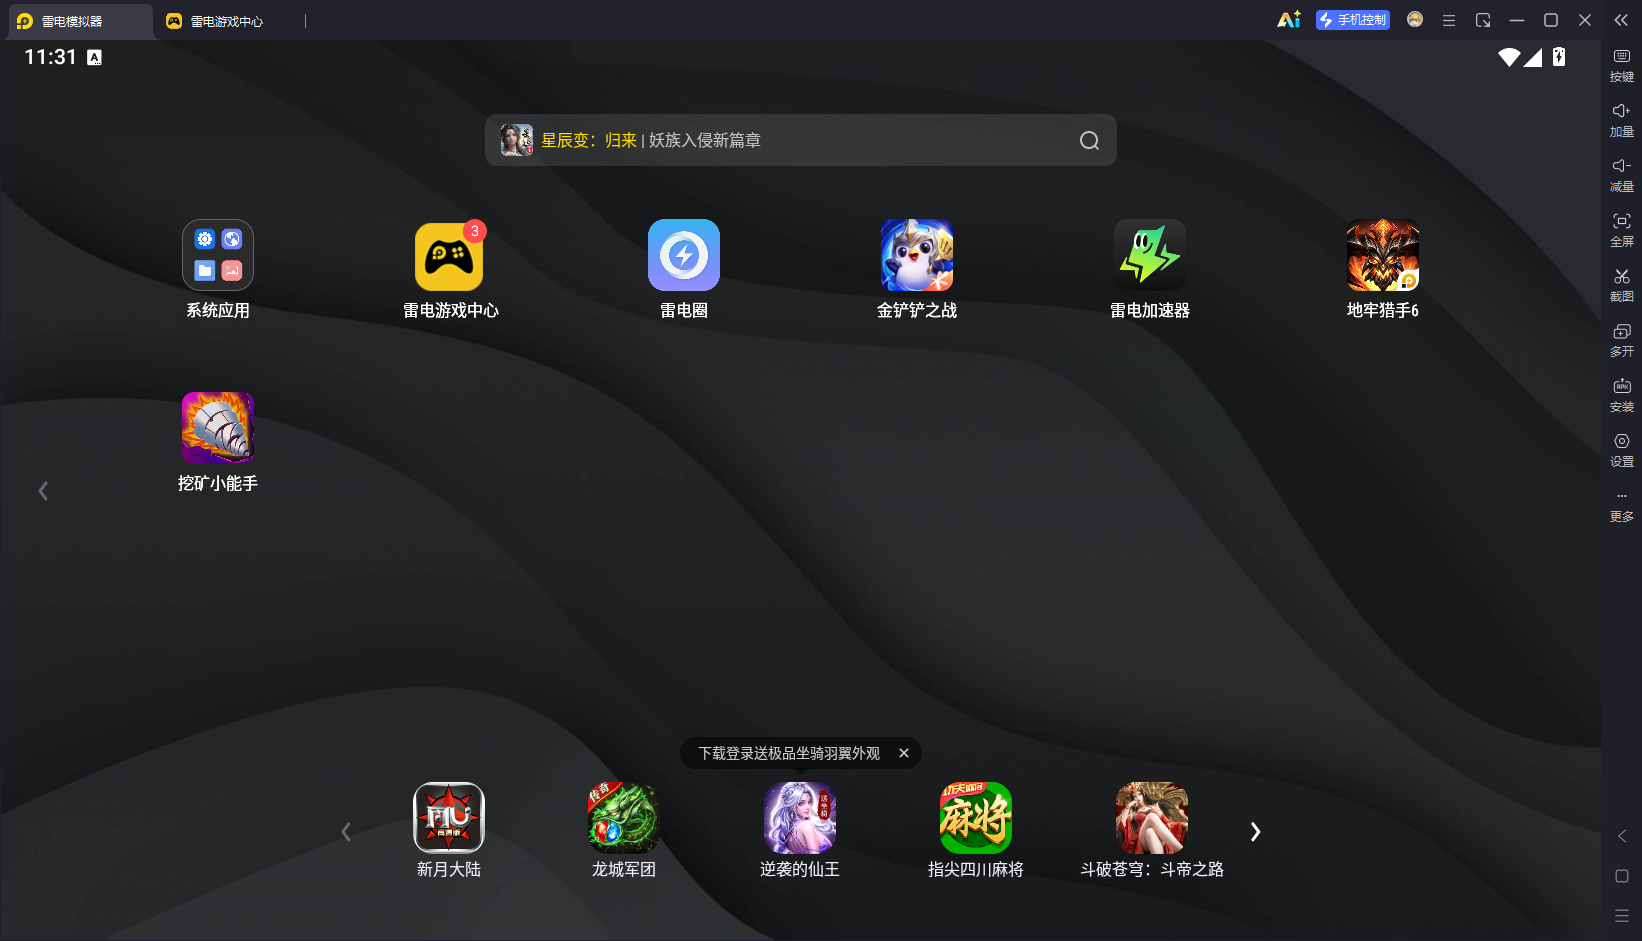Open 挖矿小能手 game icon
Image resolution: width=1642 pixels, height=941 pixels.
click(218, 428)
